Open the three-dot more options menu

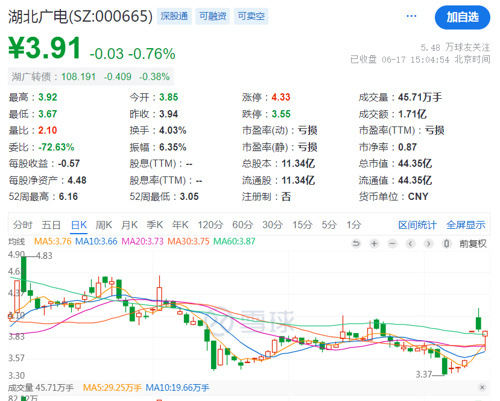coord(411,16)
